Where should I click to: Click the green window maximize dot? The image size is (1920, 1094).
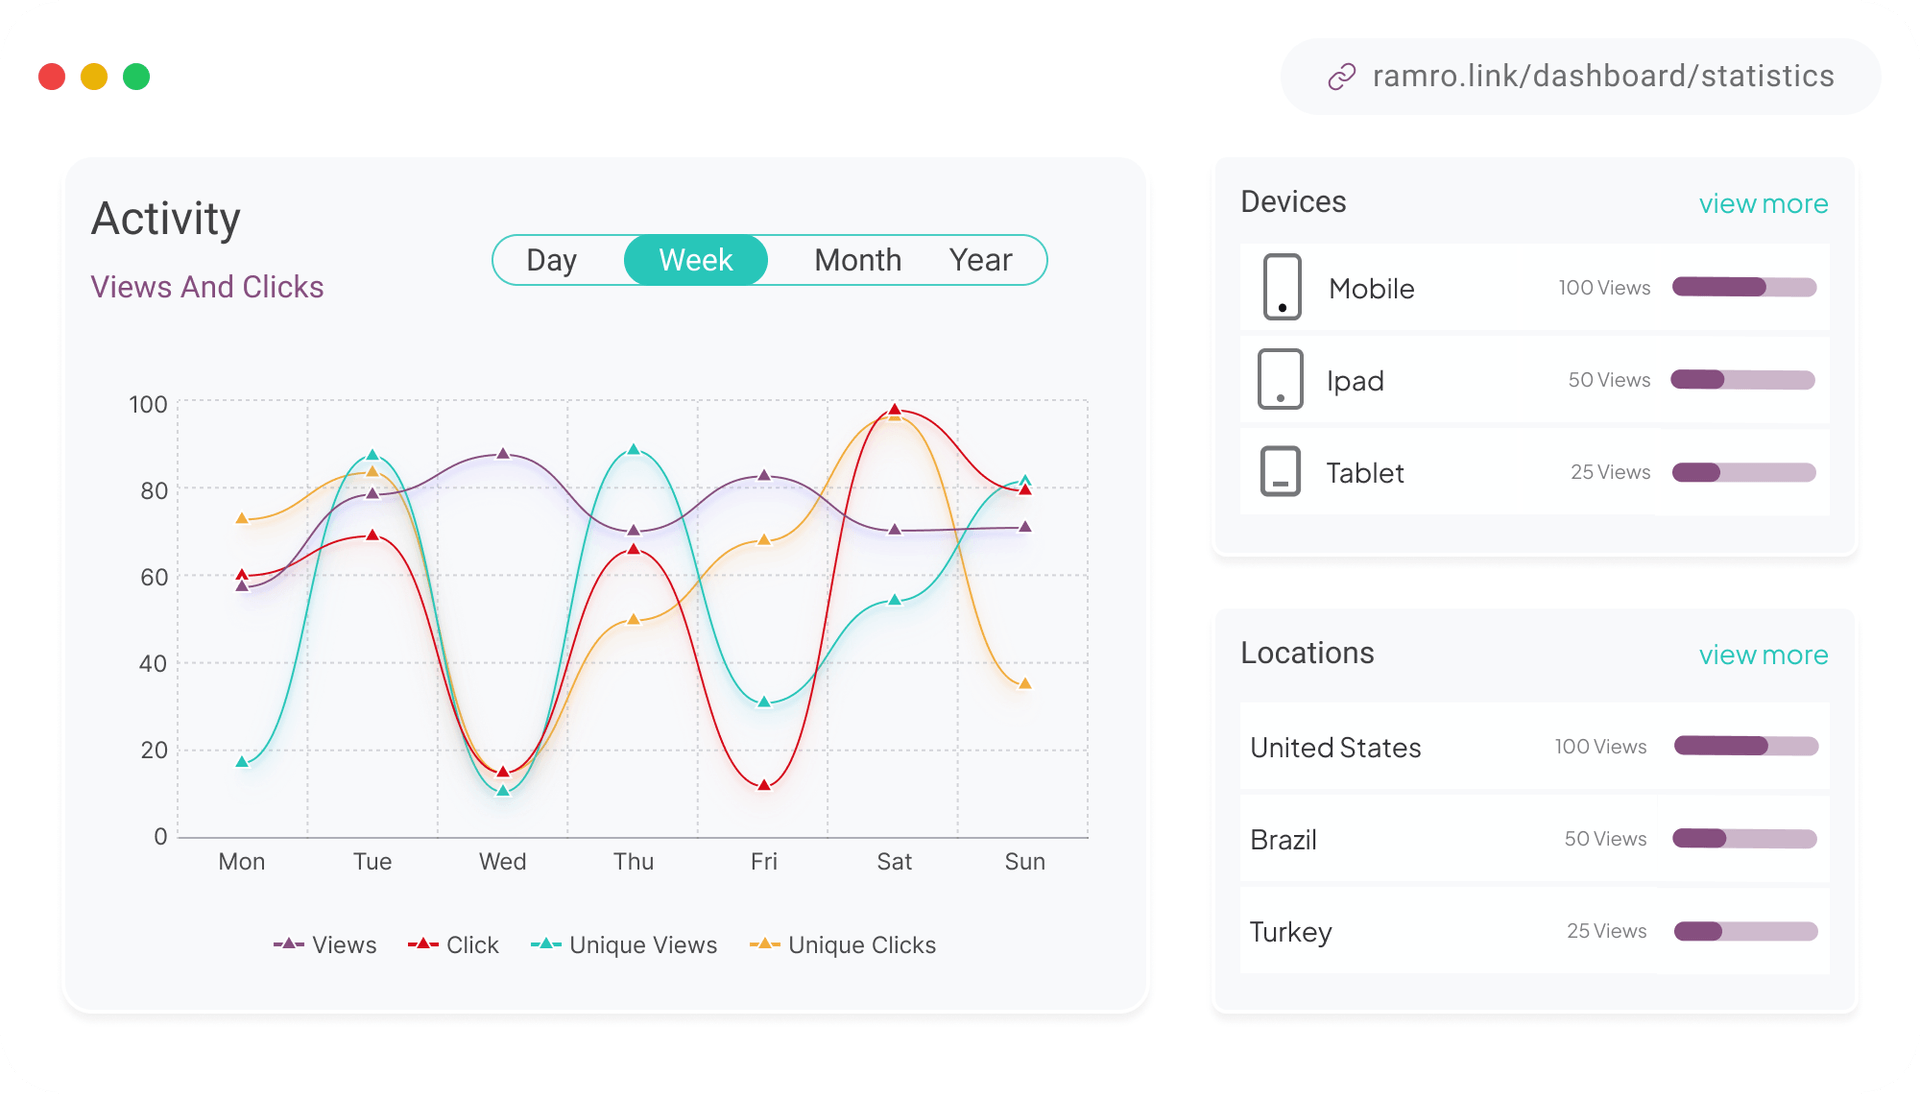click(136, 77)
